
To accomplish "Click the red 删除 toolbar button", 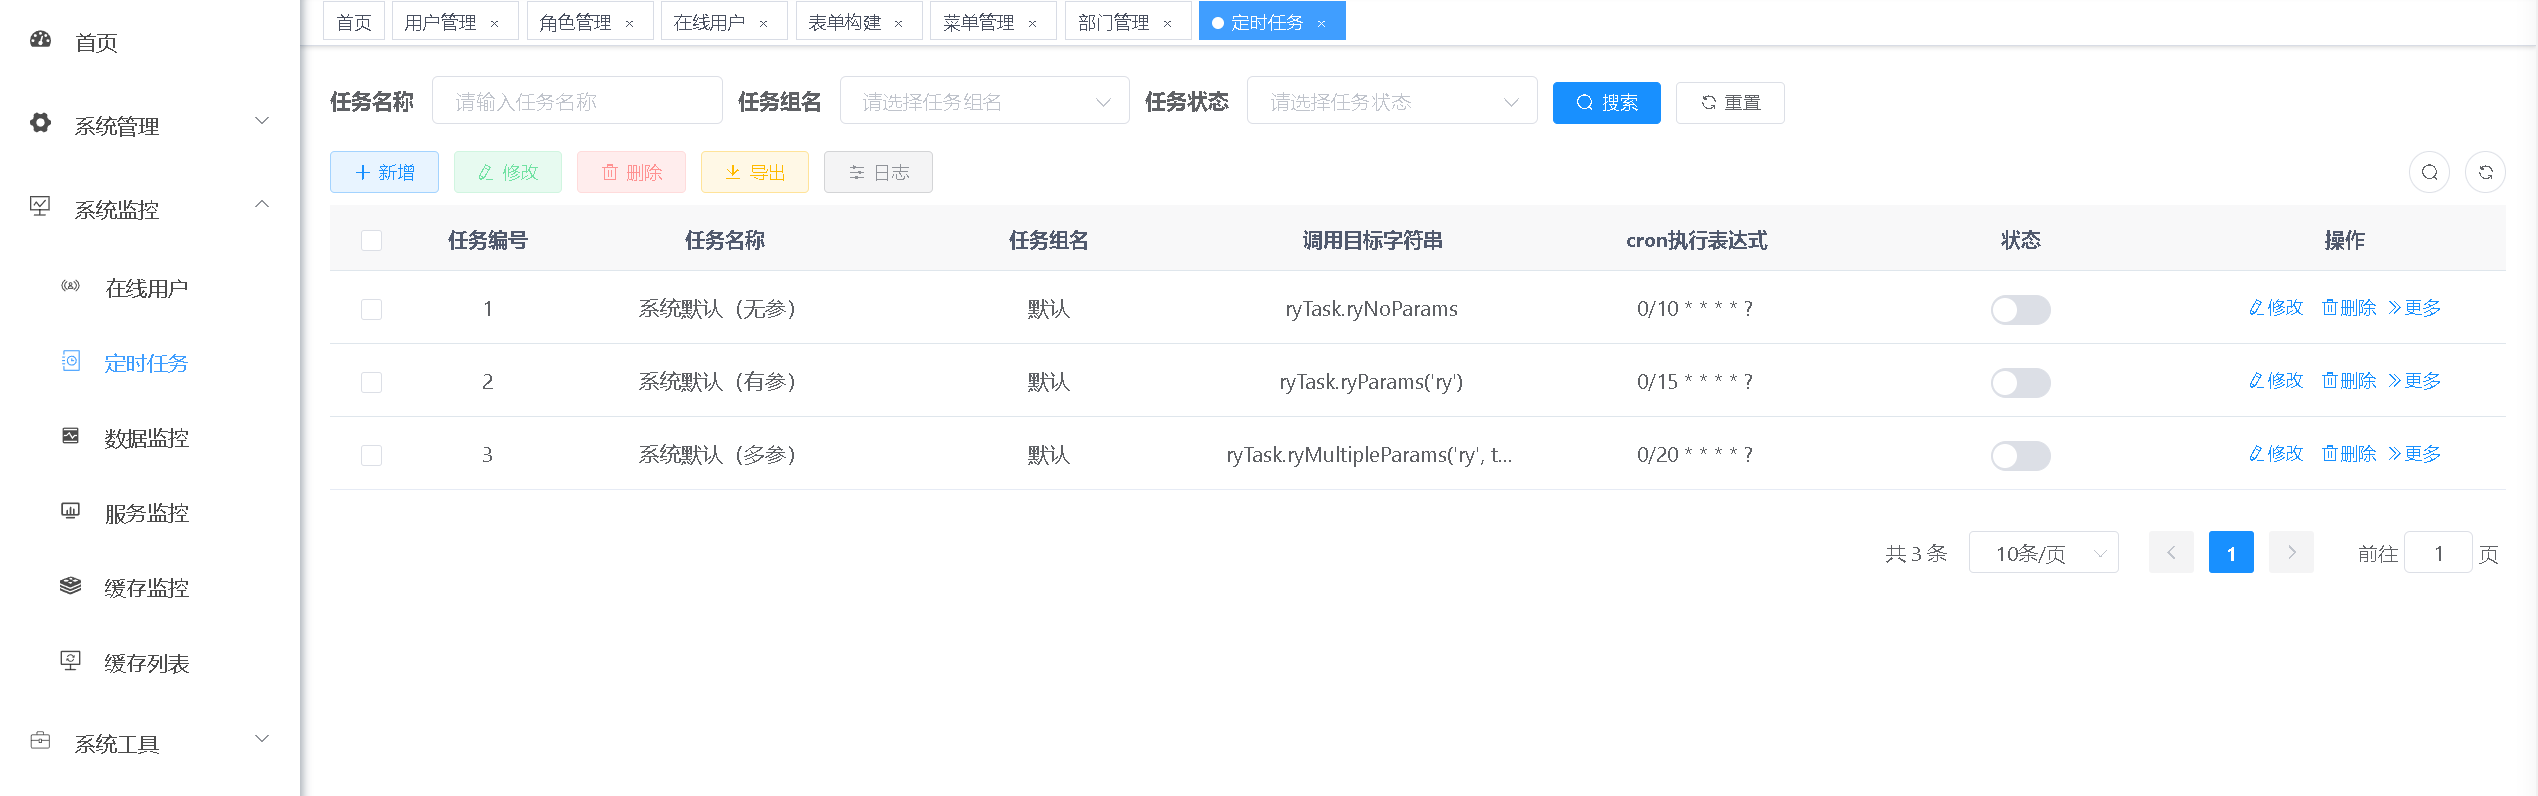I will [631, 172].
